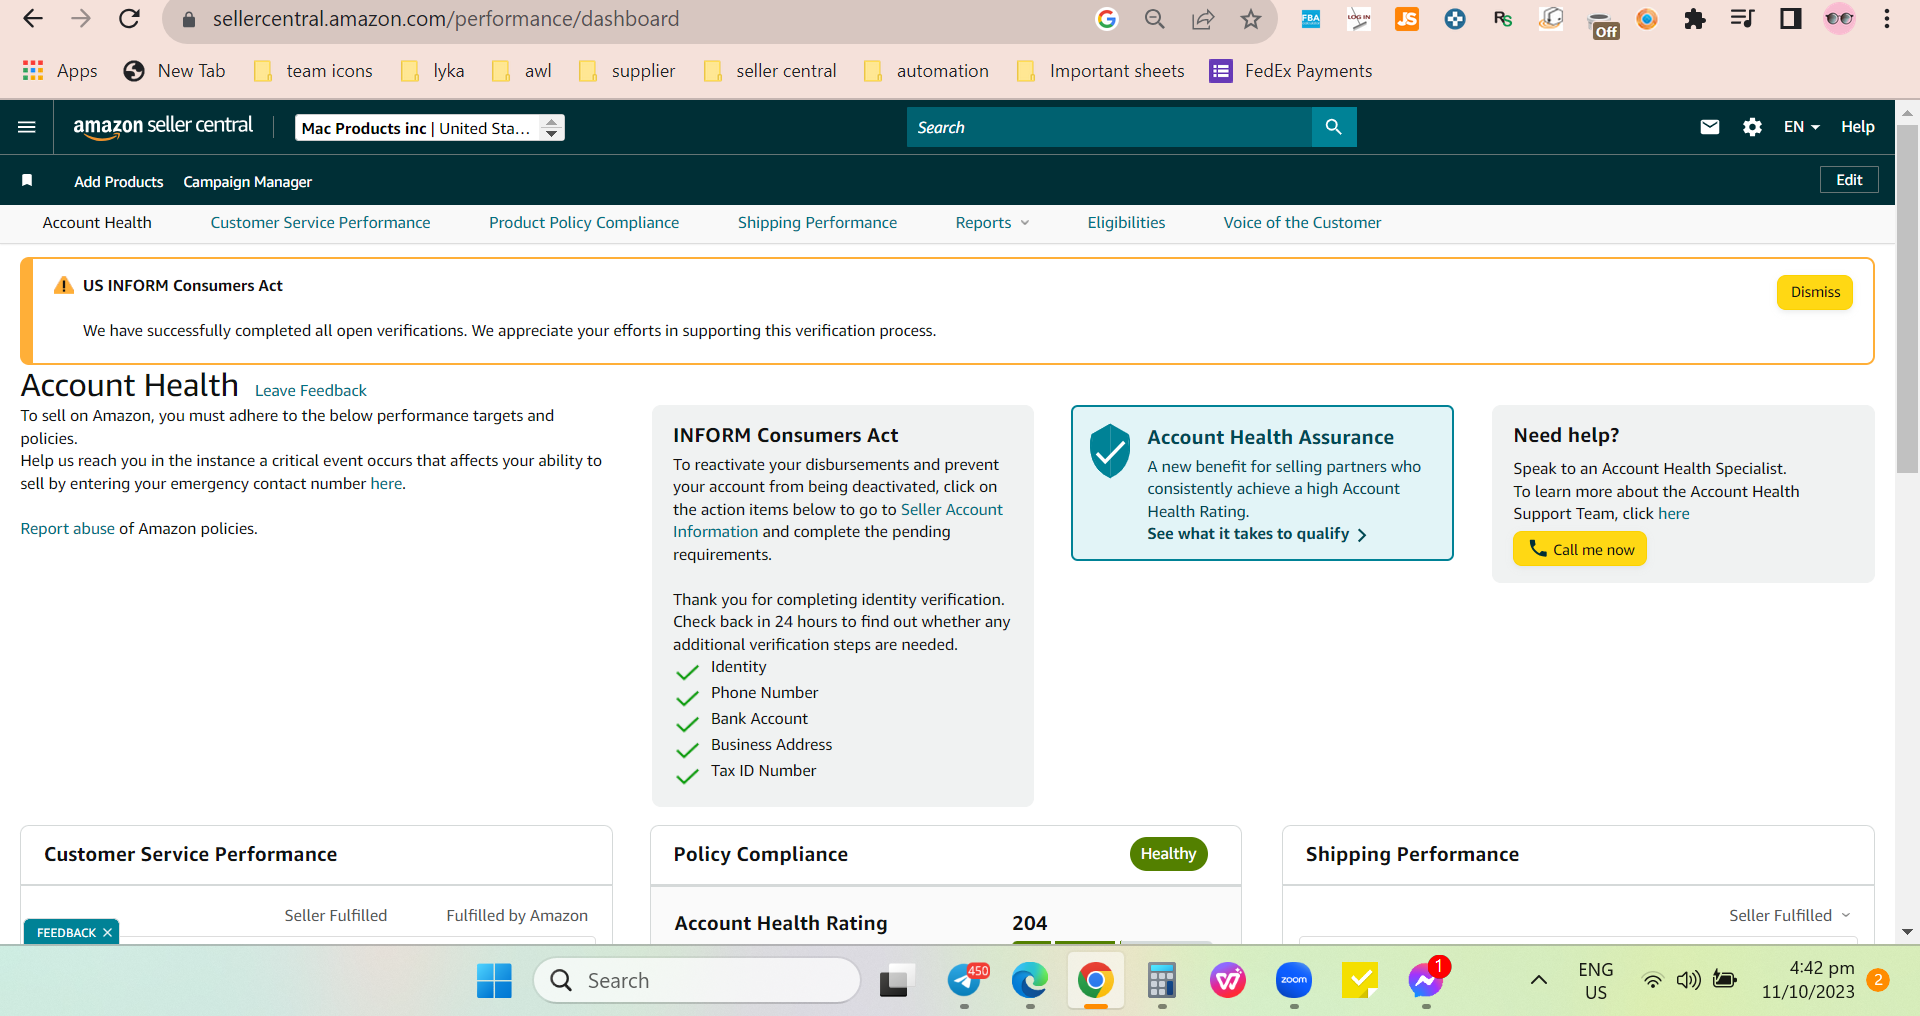Open the supplier bookmark folder
This screenshot has width=1920, height=1016.
(x=627, y=71)
